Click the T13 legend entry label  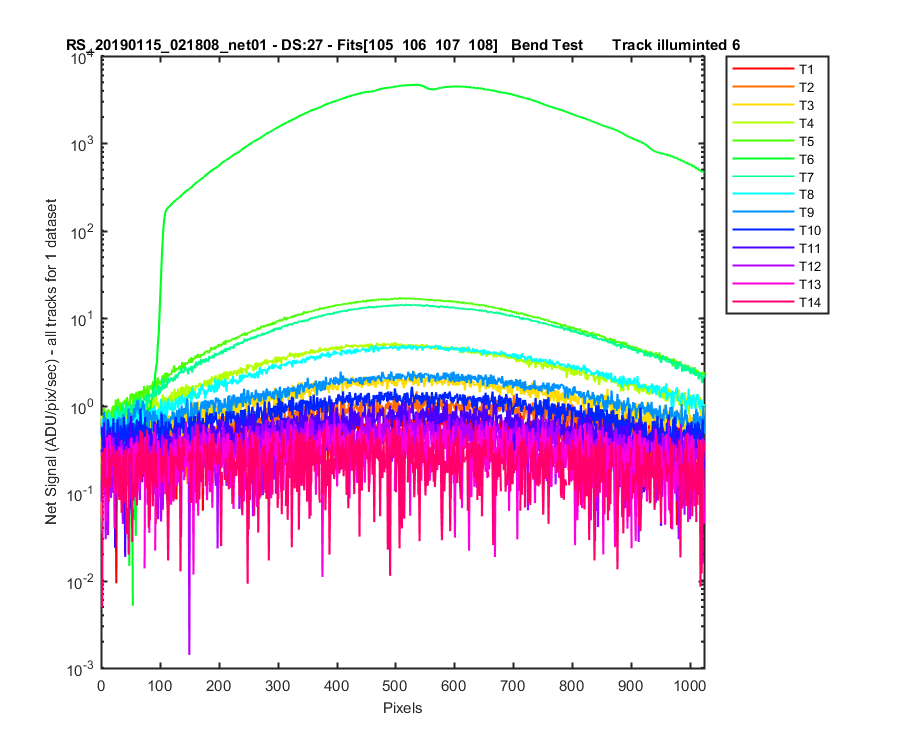809,284
